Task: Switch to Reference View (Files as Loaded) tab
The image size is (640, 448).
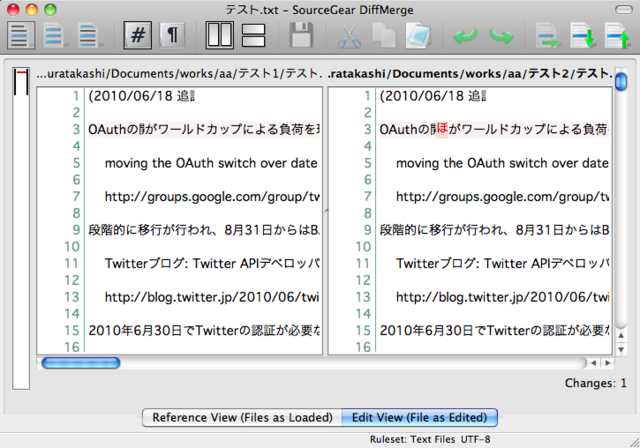Action: point(242,417)
